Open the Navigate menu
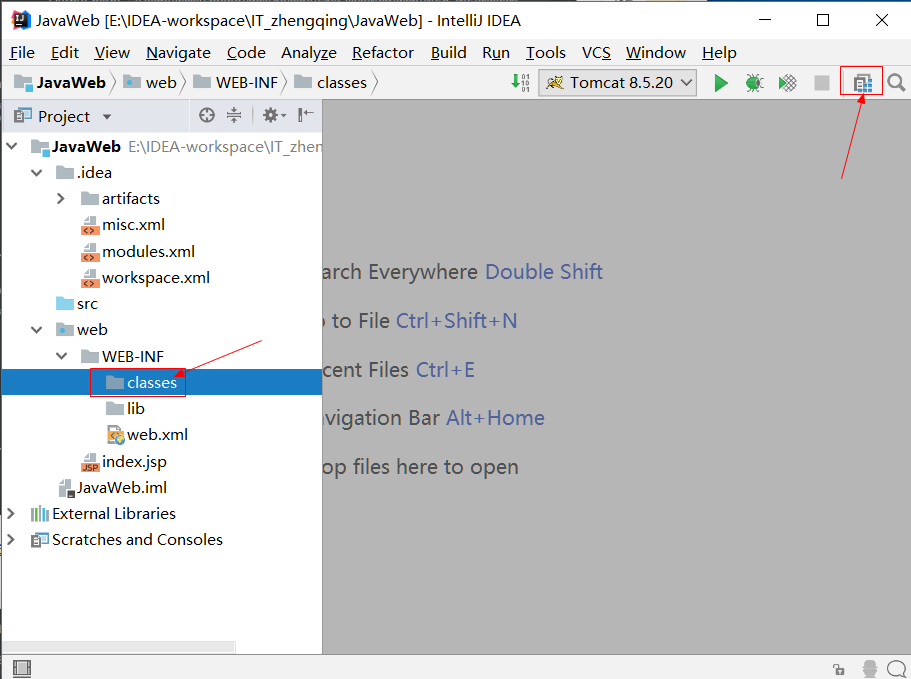 (x=178, y=53)
